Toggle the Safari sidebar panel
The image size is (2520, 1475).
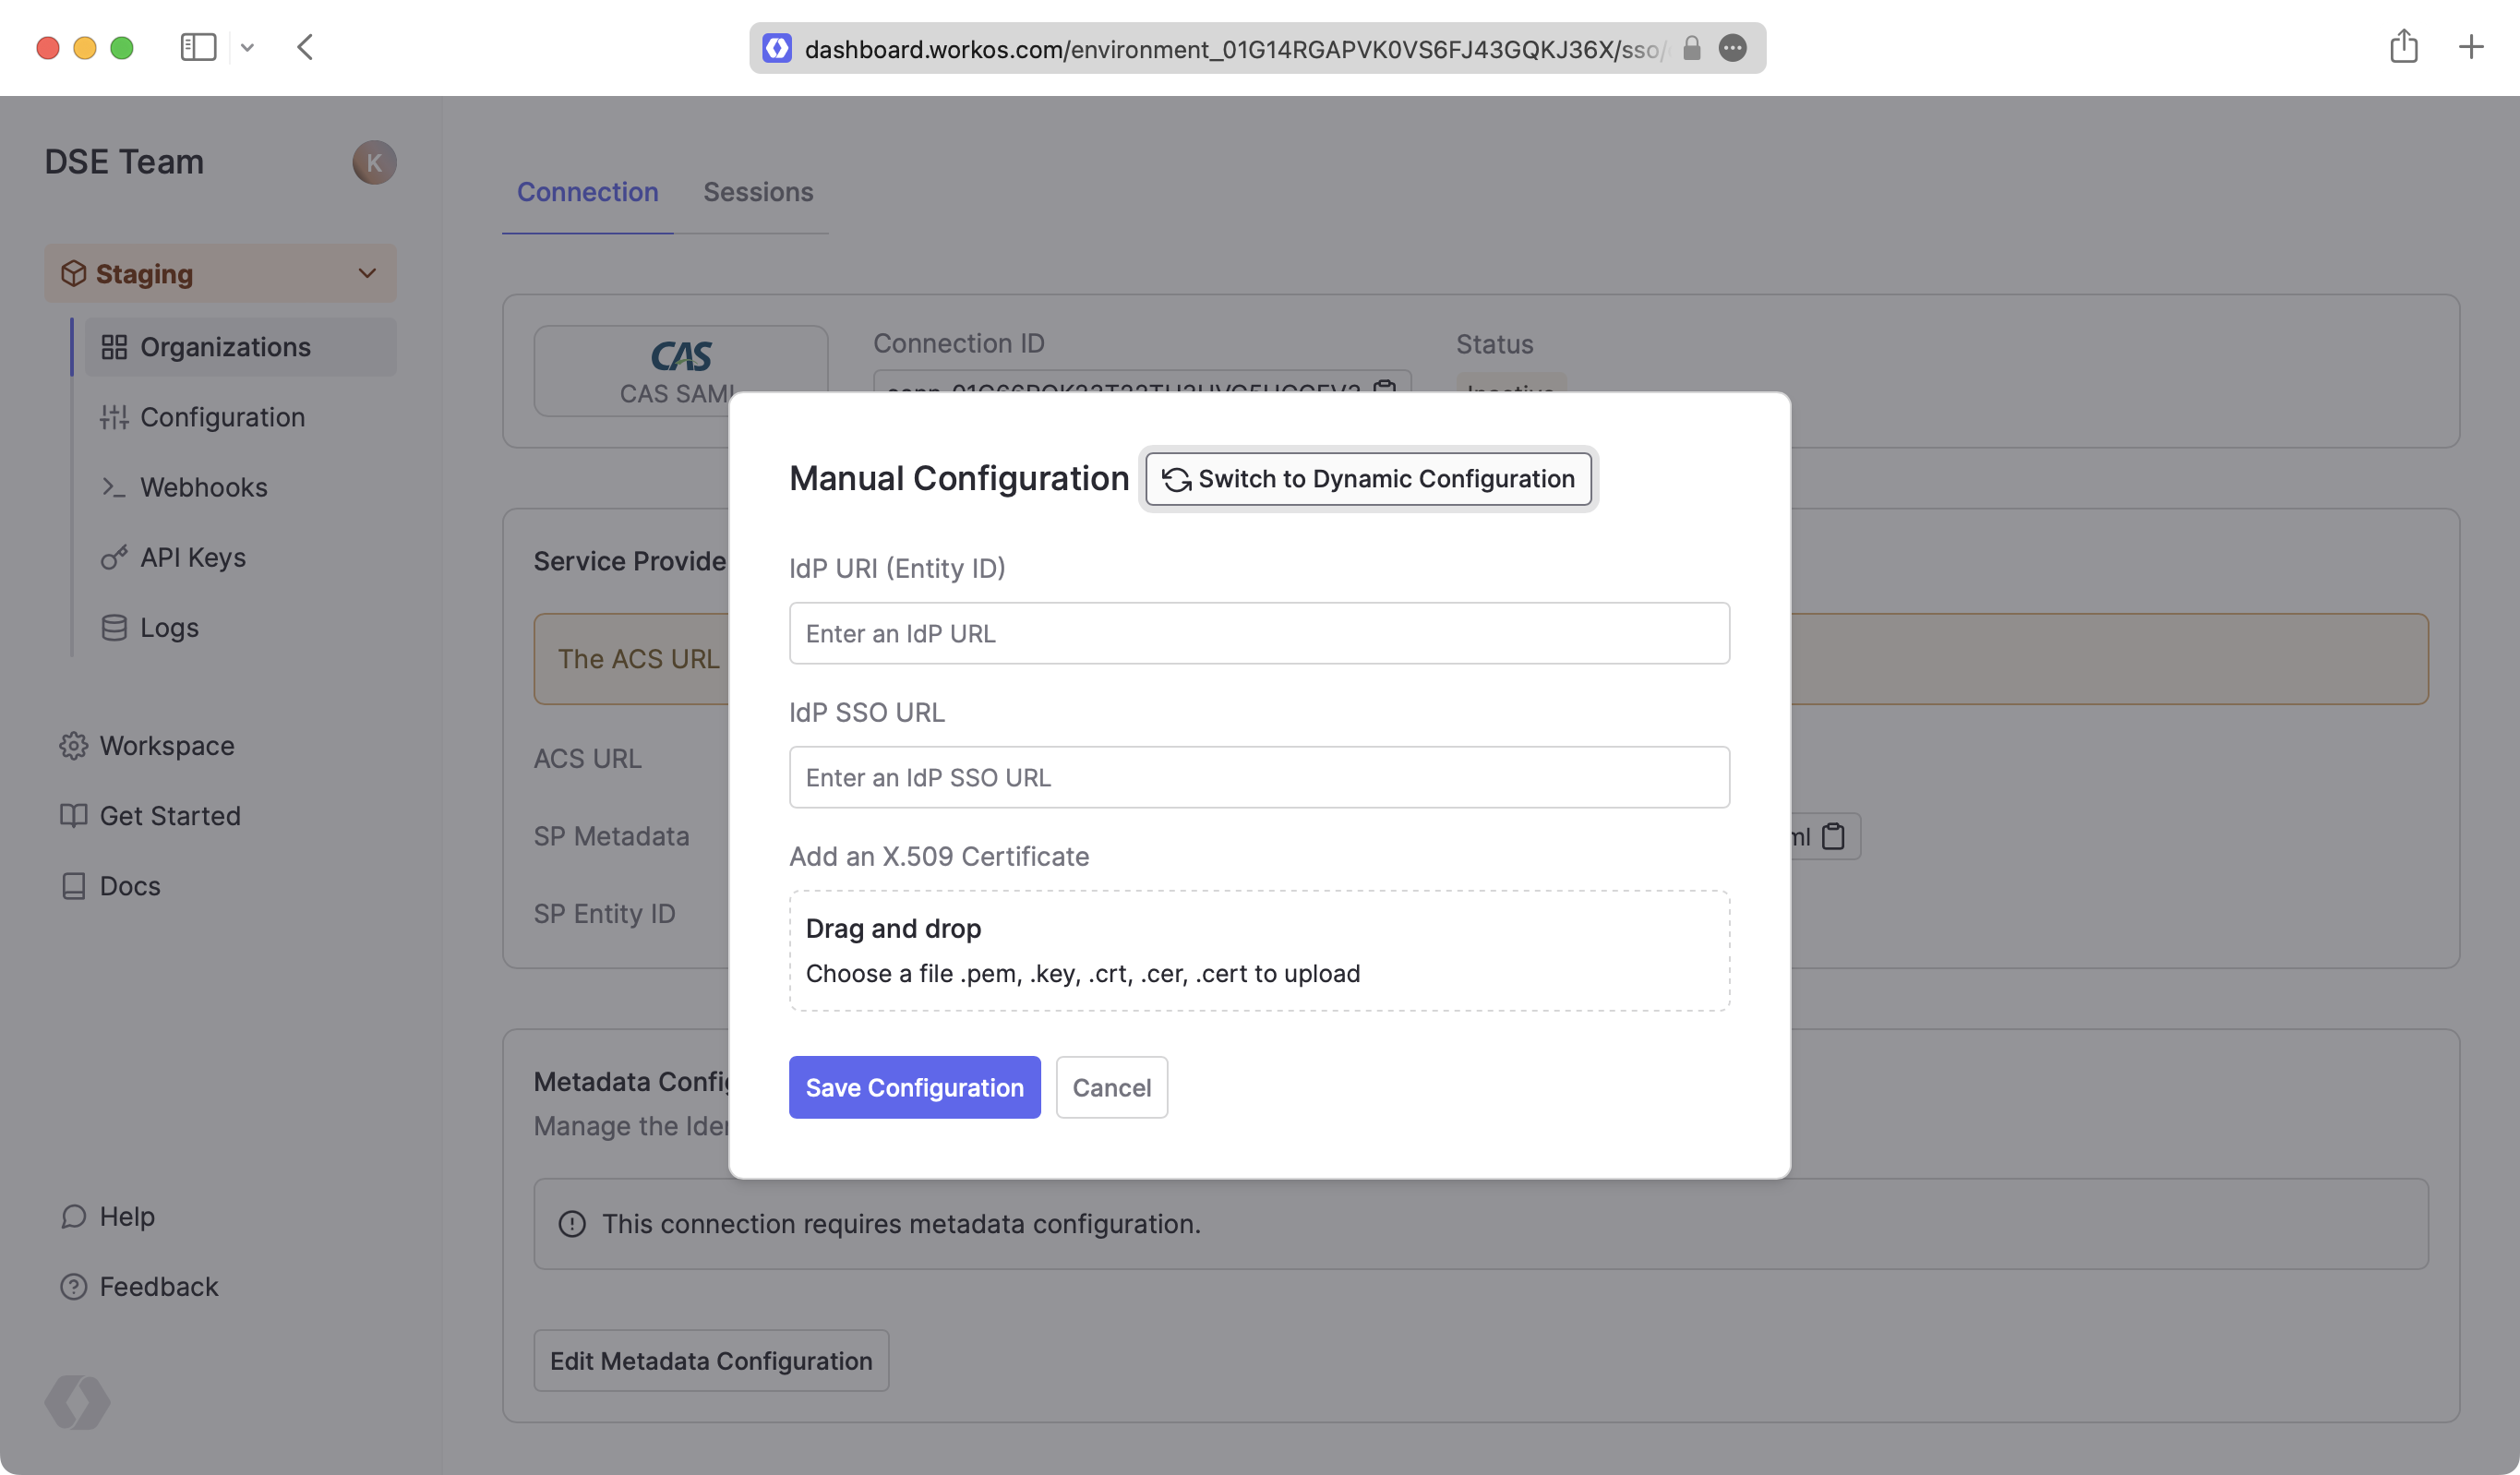pos(198,47)
